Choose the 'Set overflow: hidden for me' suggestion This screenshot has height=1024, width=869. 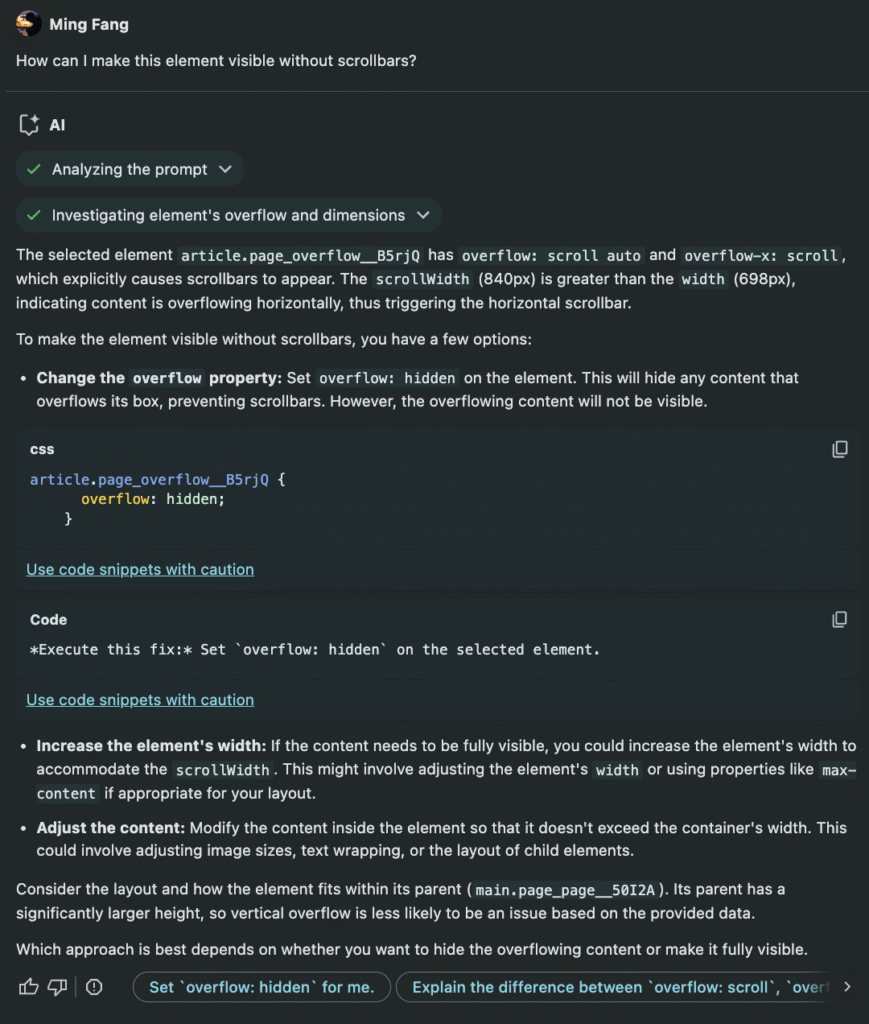pyautogui.click(x=261, y=987)
